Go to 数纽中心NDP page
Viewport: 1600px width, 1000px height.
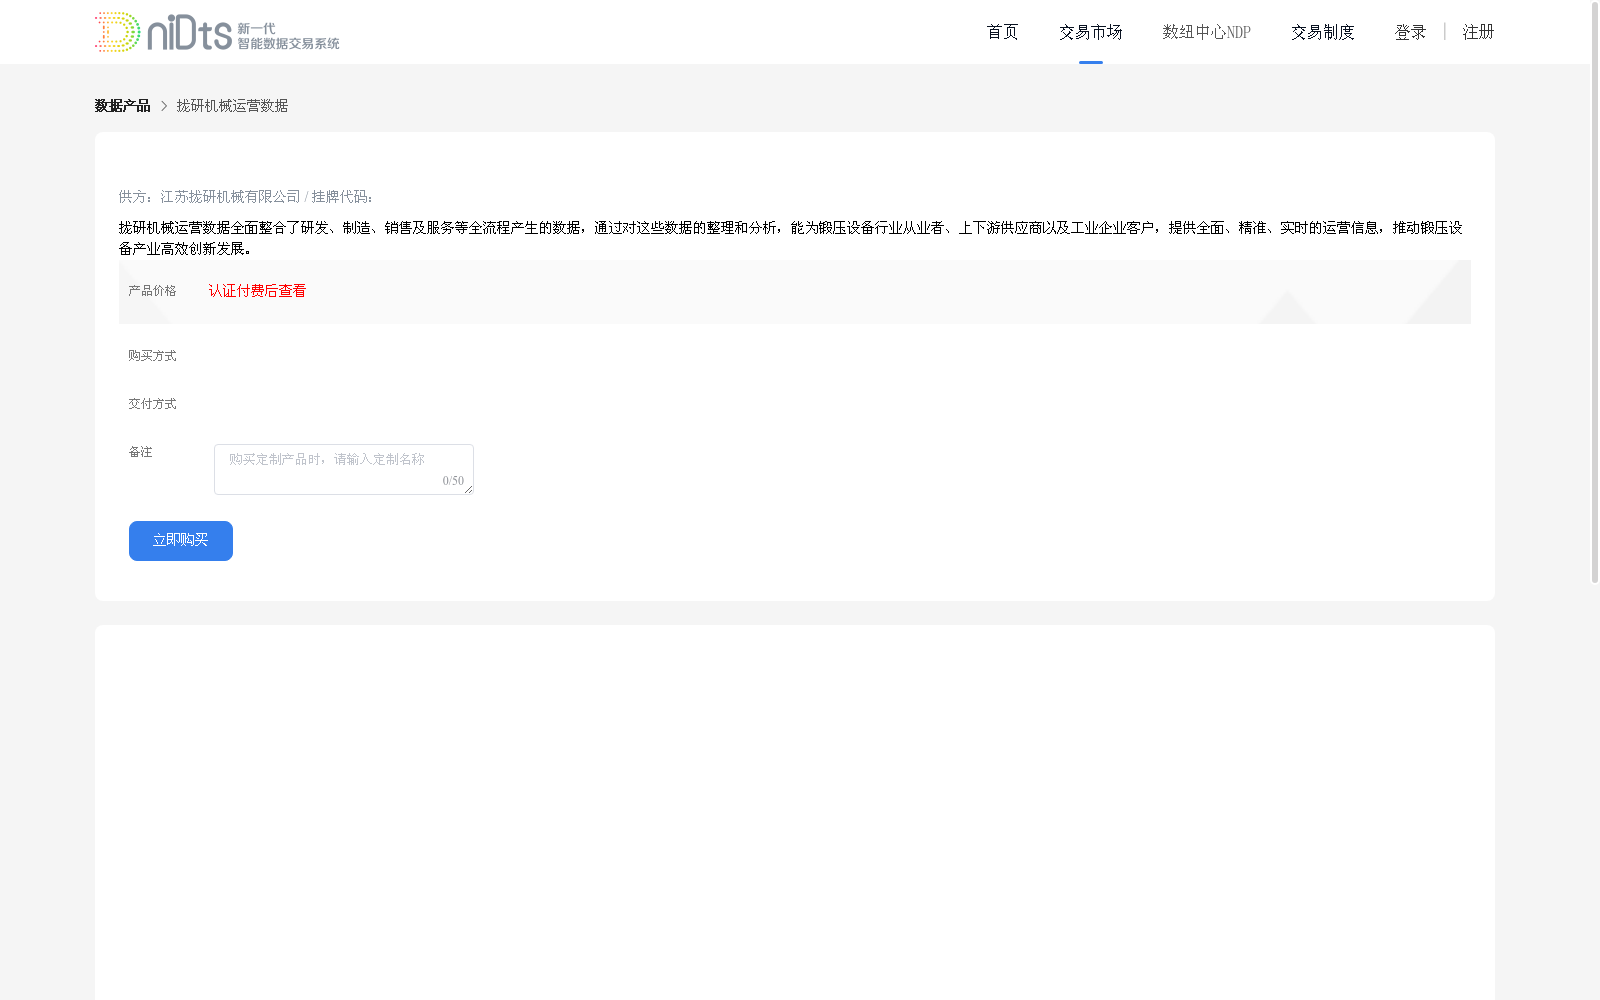coord(1206,32)
